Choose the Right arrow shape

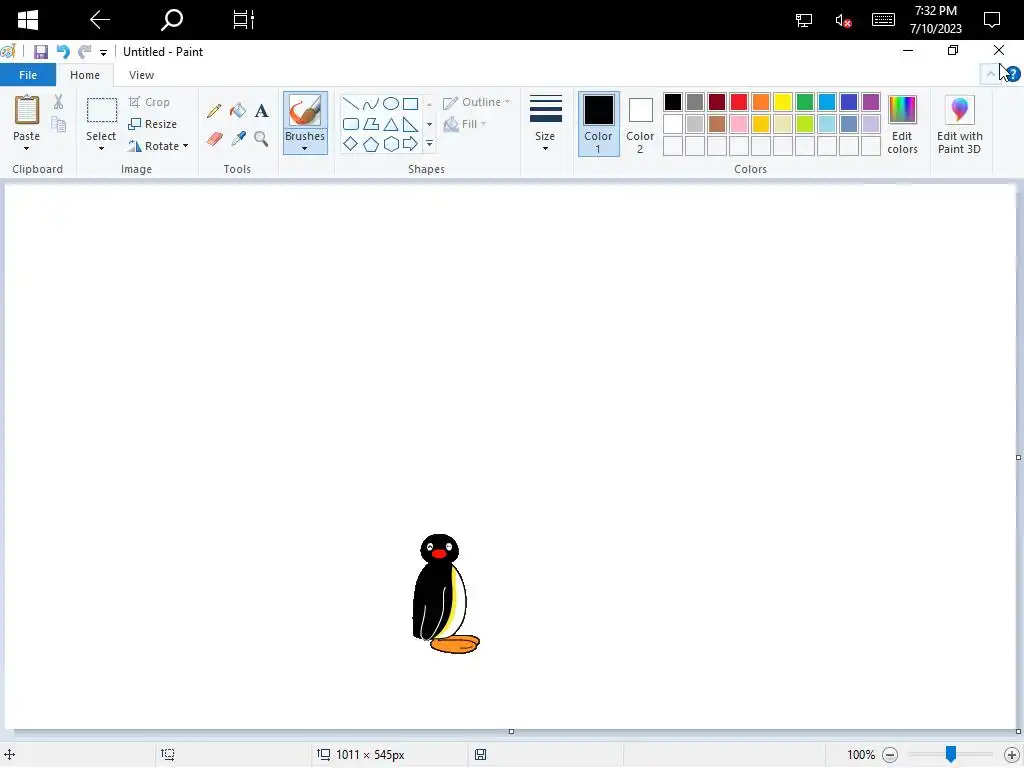click(x=410, y=144)
